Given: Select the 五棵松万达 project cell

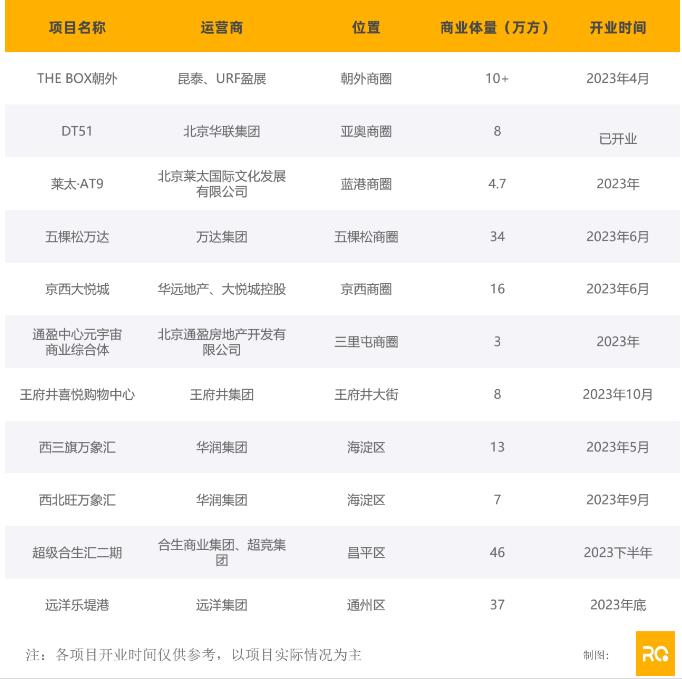Looking at the screenshot, I should point(77,237).
